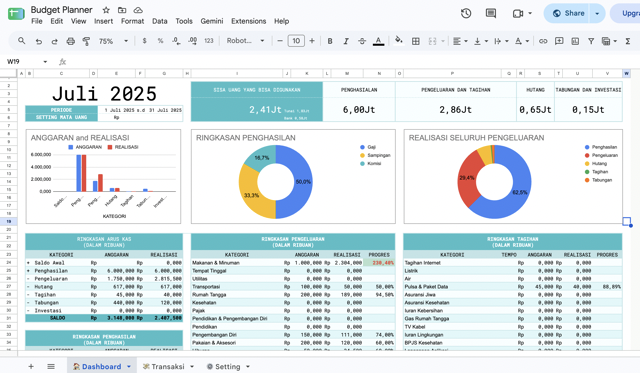The width and height of the screenshot is (640, 373).
Task: Open the search menus magnifier tool
Action: pos(22,41)
